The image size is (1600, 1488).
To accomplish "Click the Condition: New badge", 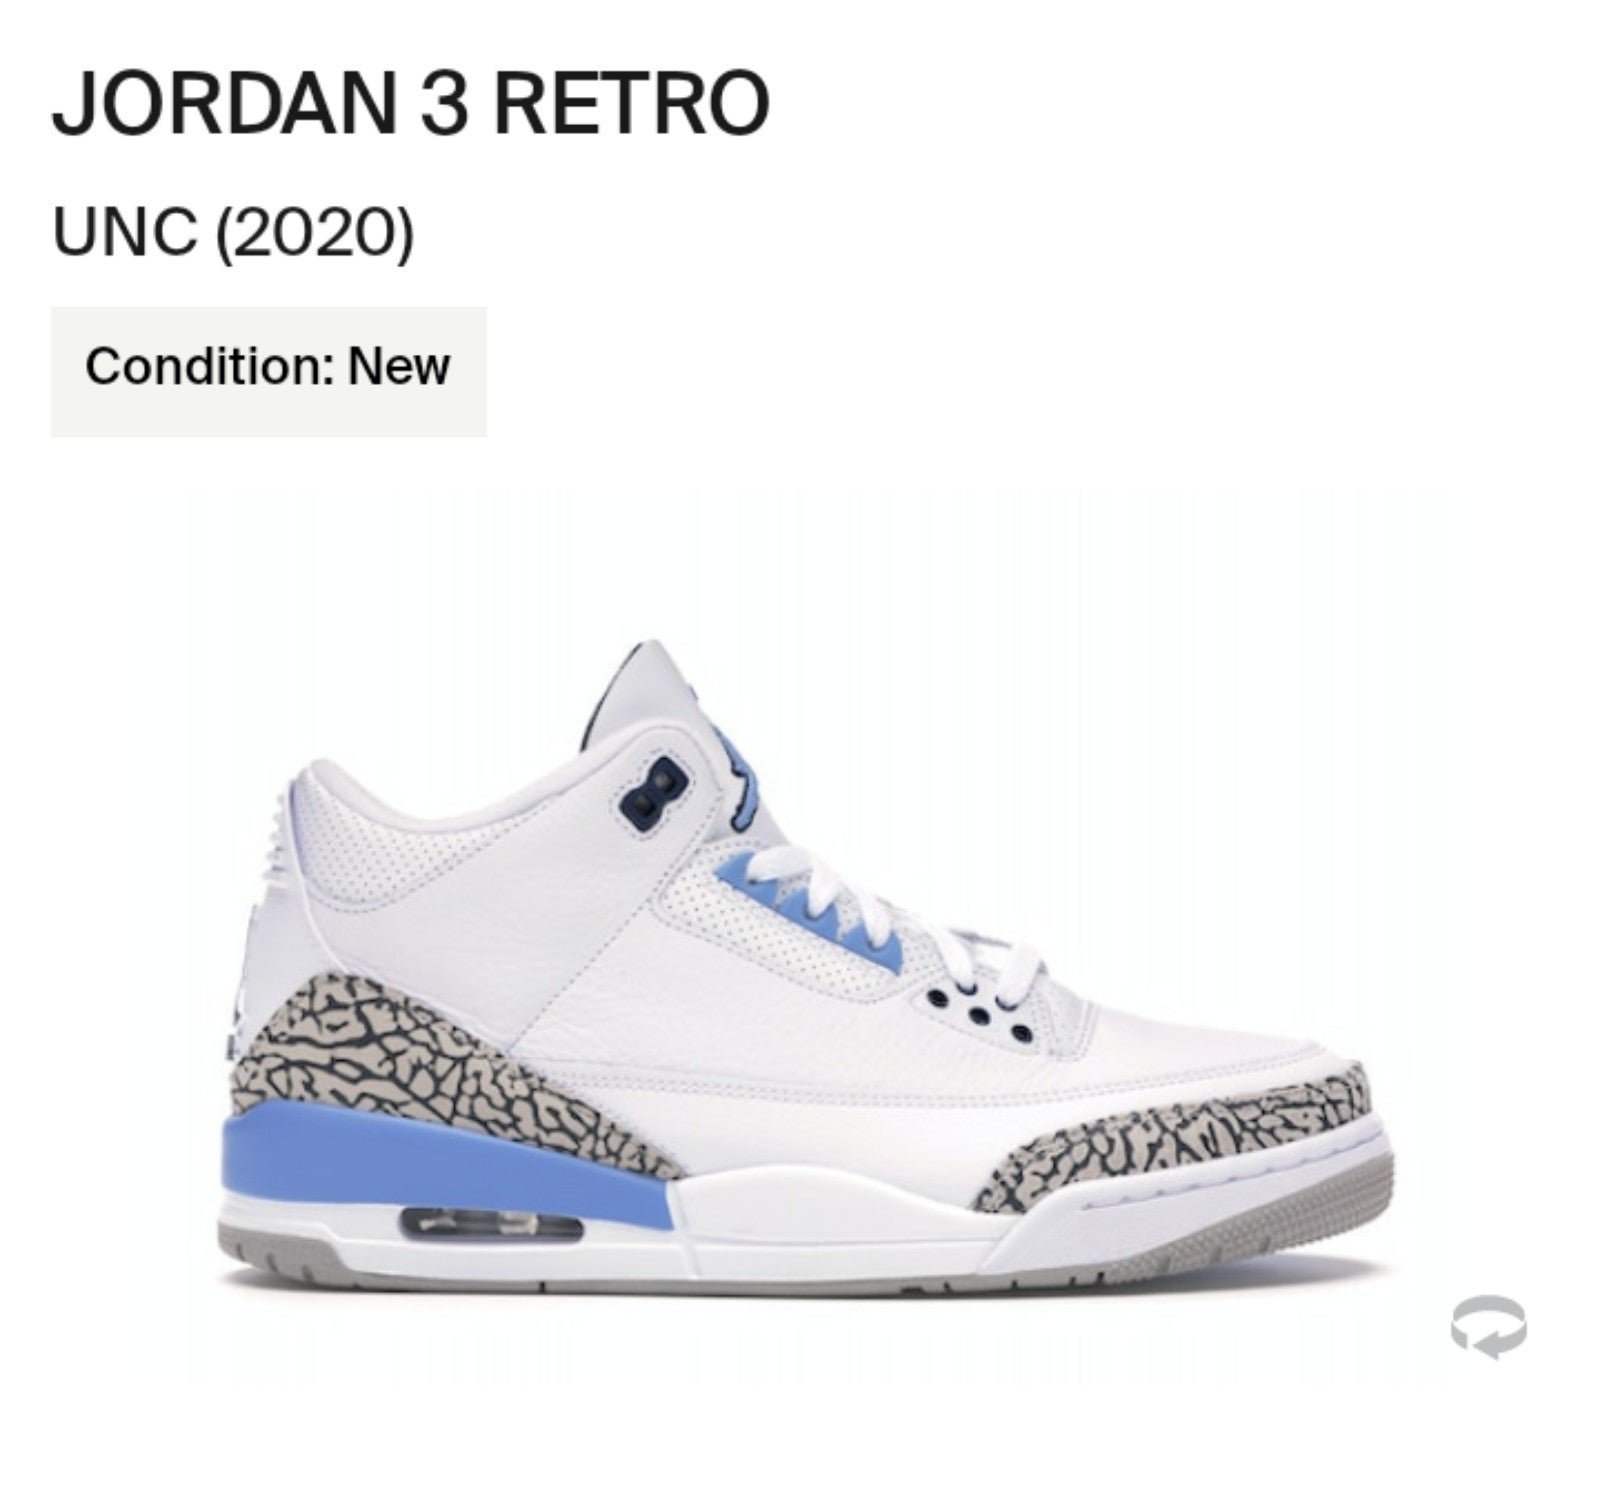I will tap(268, 371).
